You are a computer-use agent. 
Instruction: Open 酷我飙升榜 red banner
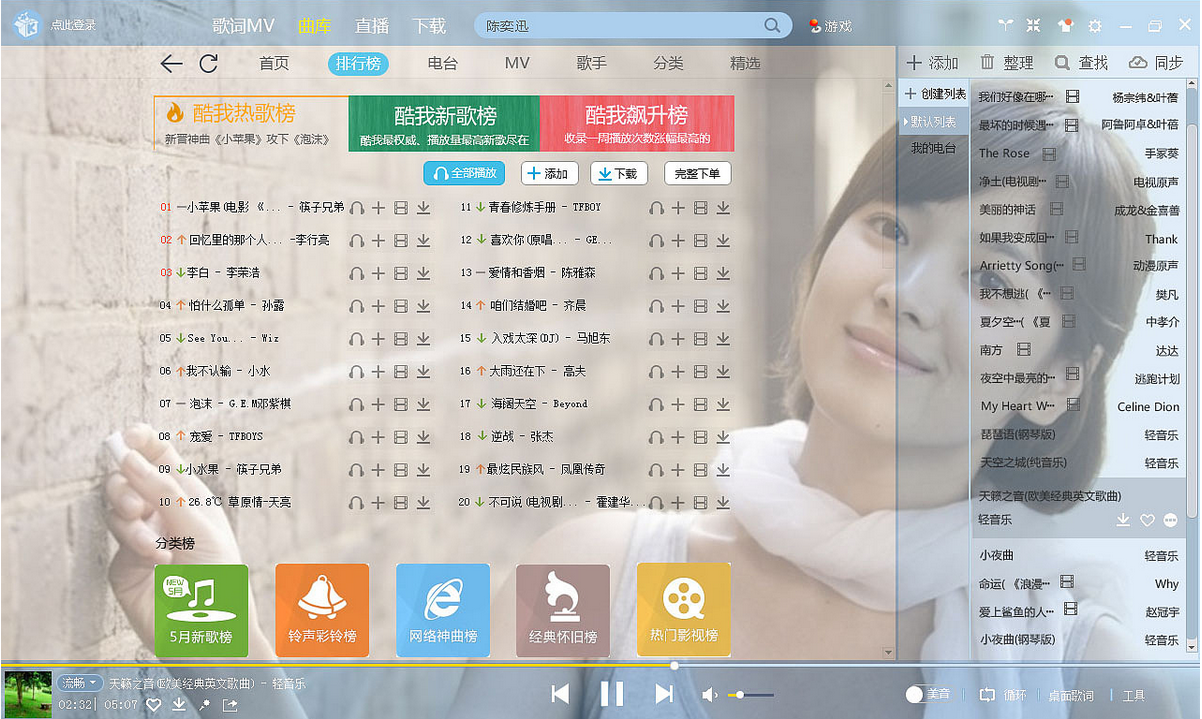637,124
